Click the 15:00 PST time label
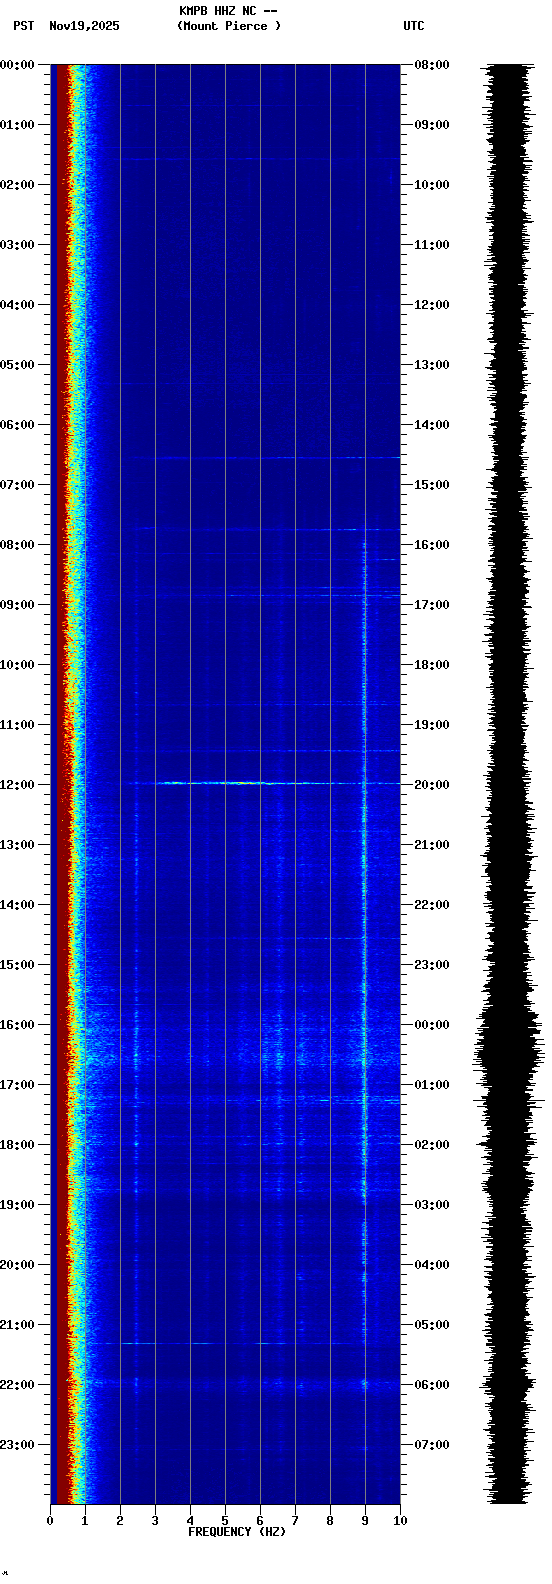The width and height of the screenshot is (552, 1584). (x=17, y=965)
